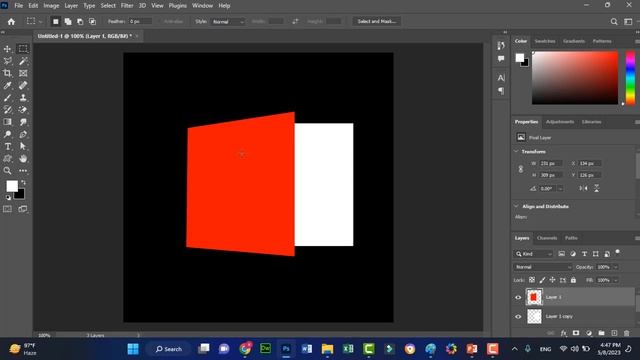
Task: Select the Lasso tool
Action: tap(7, 61)
